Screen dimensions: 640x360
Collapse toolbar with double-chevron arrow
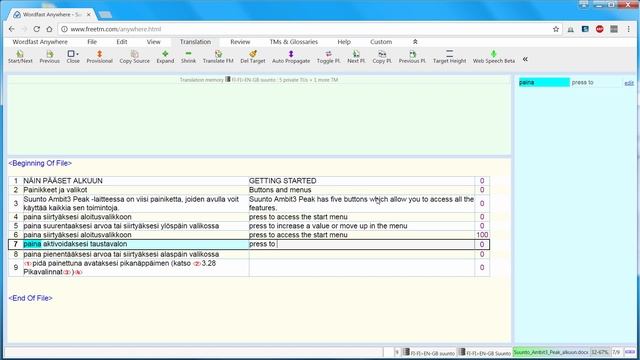coord(525,59)
